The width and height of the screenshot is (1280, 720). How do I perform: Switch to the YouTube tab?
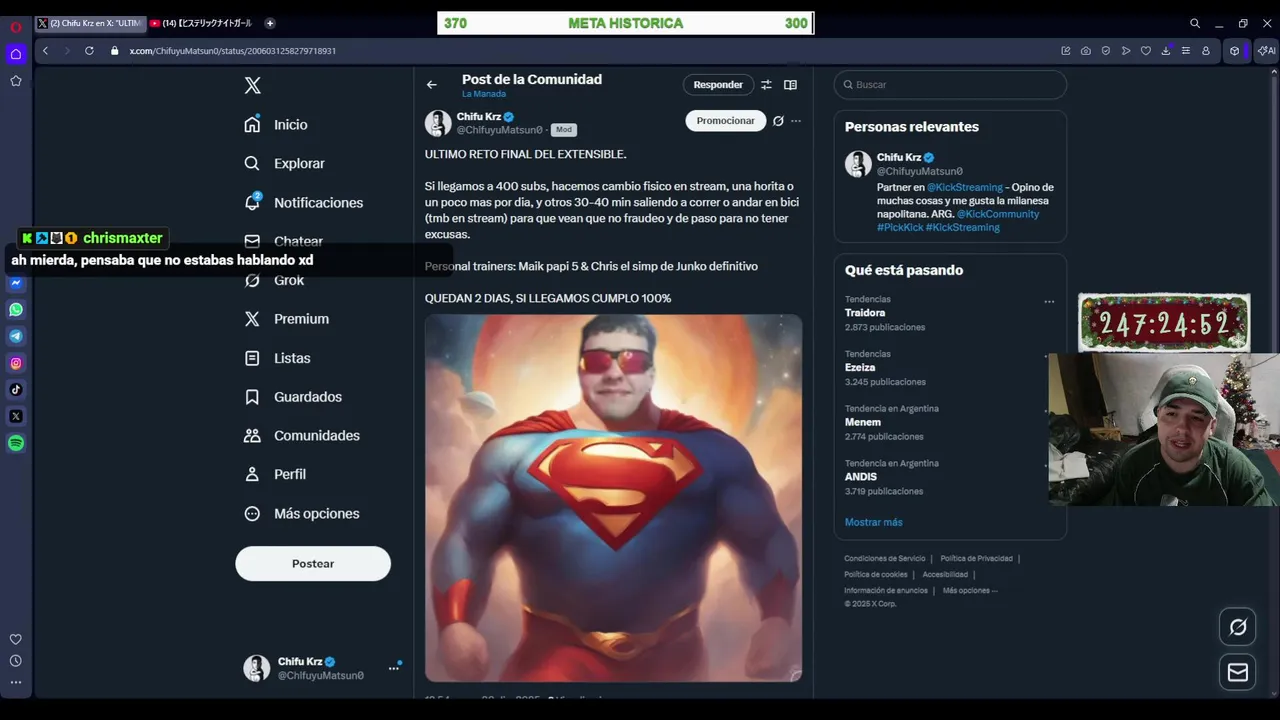pyautogui.click(x=203, y=23)
